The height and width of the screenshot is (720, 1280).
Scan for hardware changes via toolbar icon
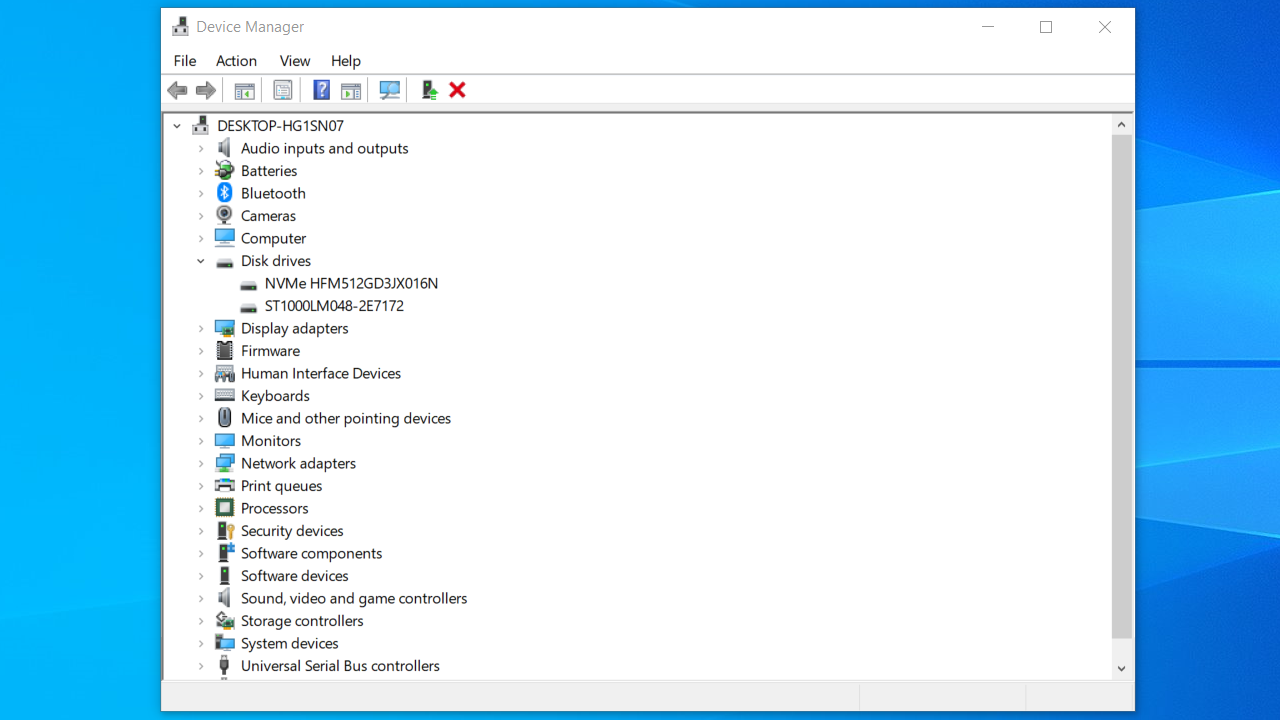[x=390, y=91]
